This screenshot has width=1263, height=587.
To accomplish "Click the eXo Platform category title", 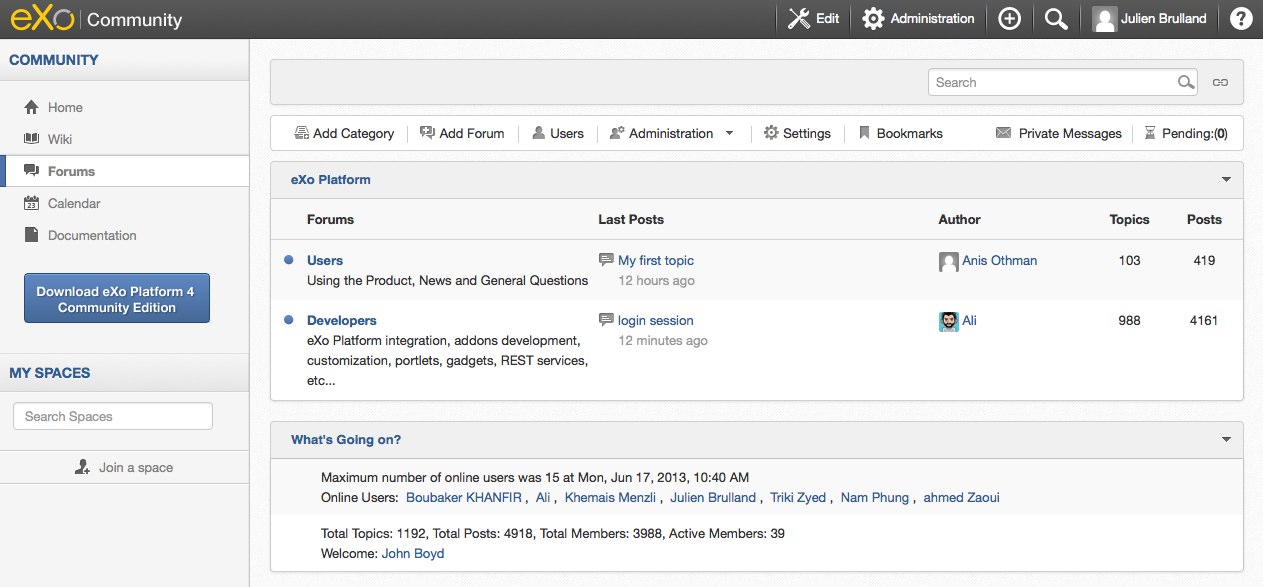I will pos(331,180).
